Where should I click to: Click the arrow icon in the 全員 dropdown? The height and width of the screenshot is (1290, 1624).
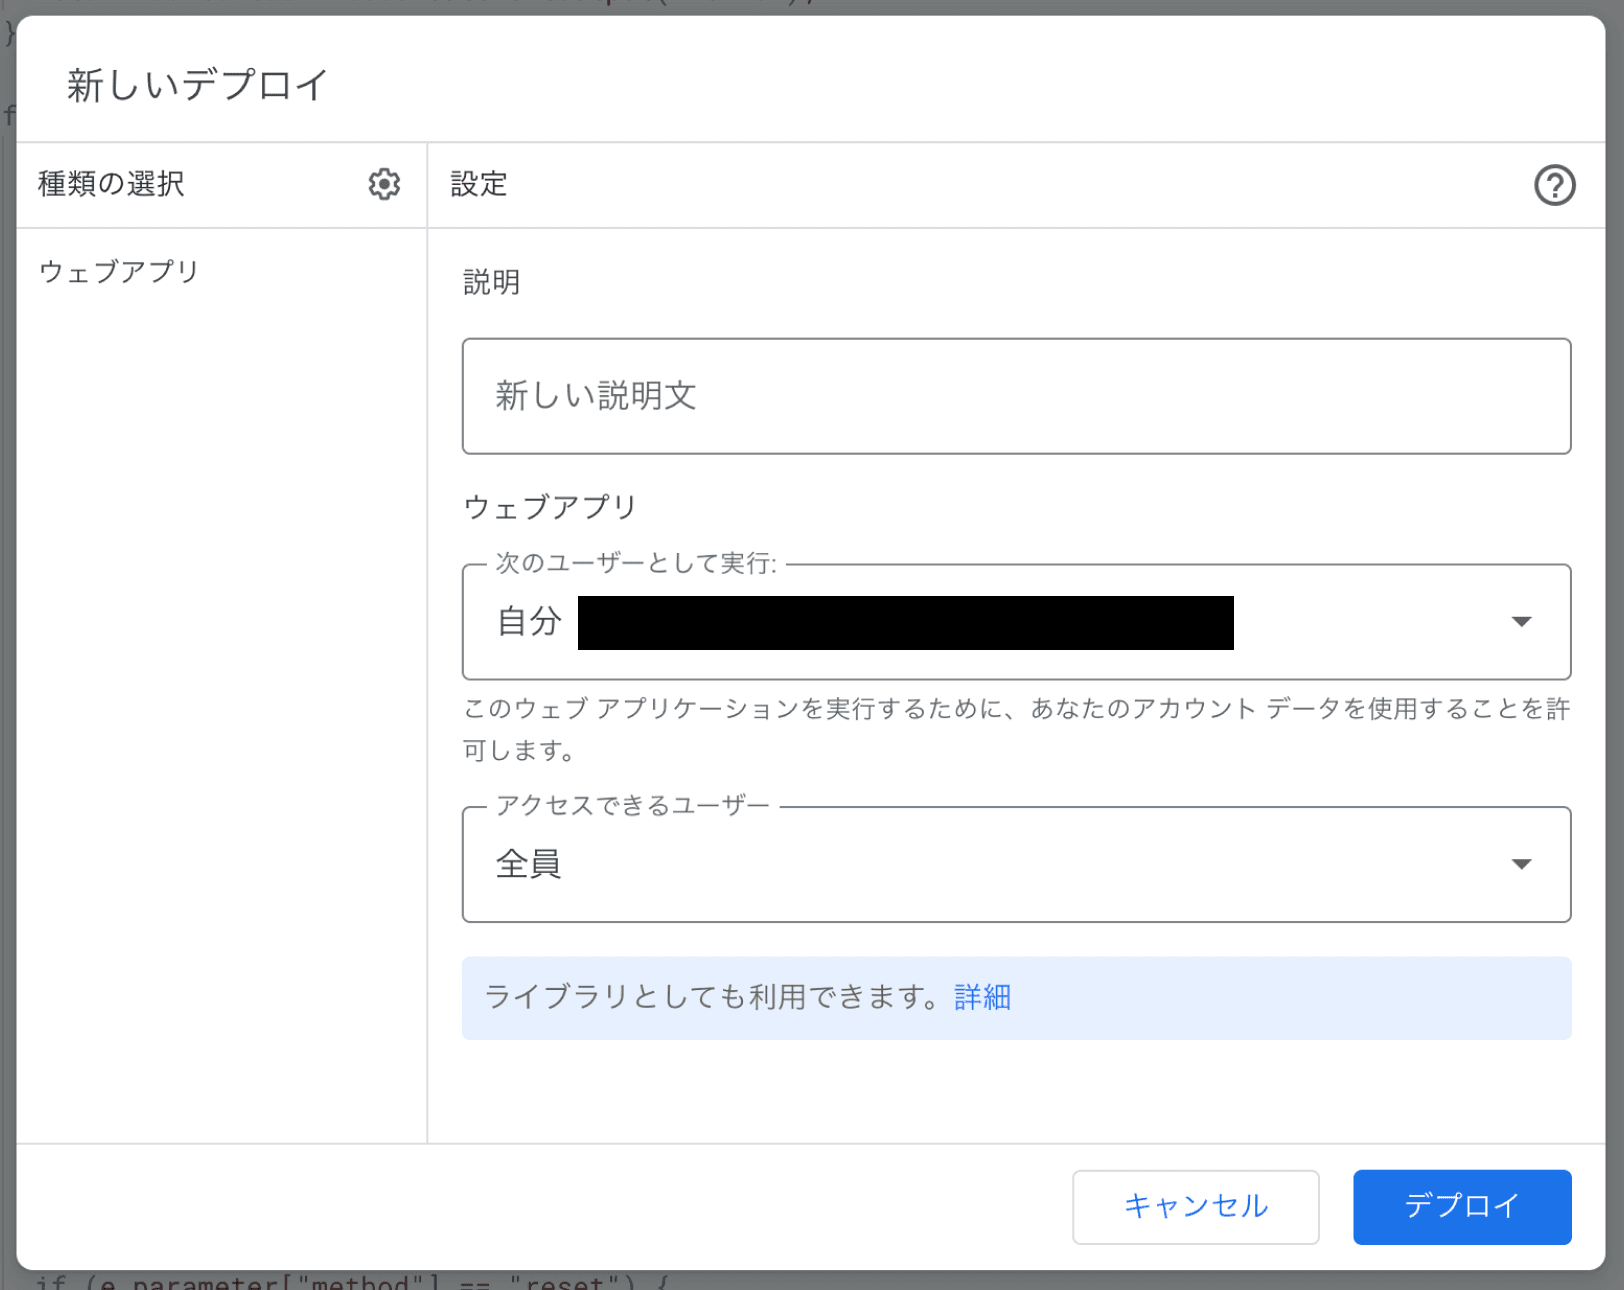click(1521, 864)
